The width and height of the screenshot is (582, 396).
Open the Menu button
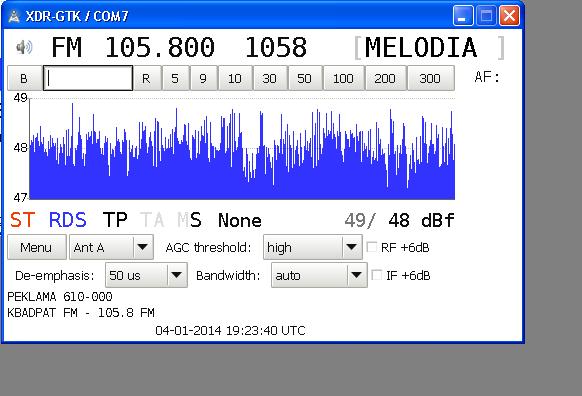(x=36, y=247)
